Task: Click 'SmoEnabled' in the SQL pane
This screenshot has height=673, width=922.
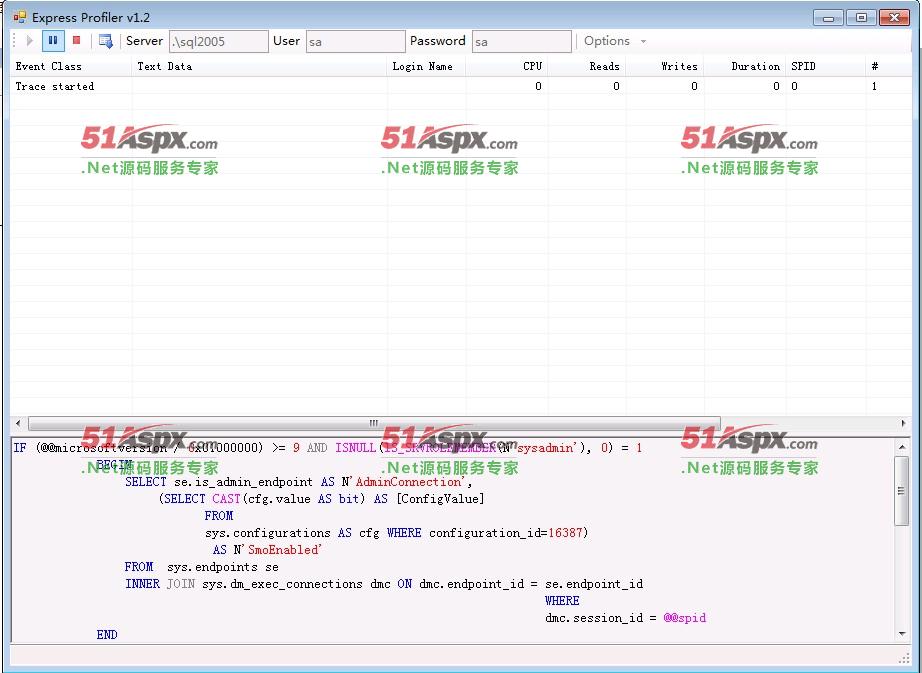Action: [x=284, y=550]
